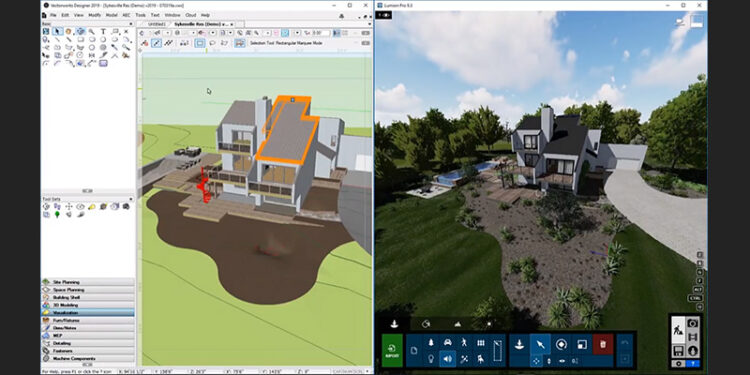The height and width of the screenshot is (375, 750).
Task: Select the Flyover tool in Basic palette
Action: pos(80,32)
